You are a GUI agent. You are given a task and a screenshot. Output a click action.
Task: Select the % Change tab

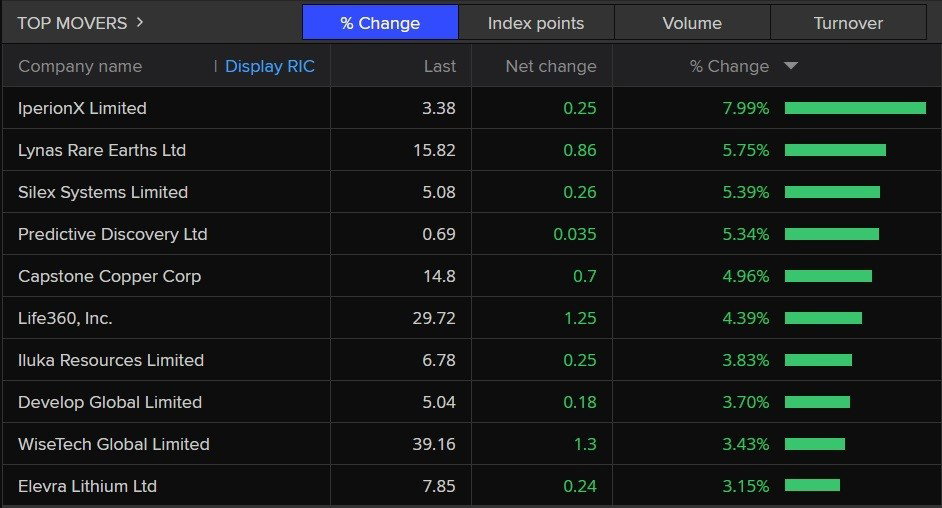click(x=380, y=23)
